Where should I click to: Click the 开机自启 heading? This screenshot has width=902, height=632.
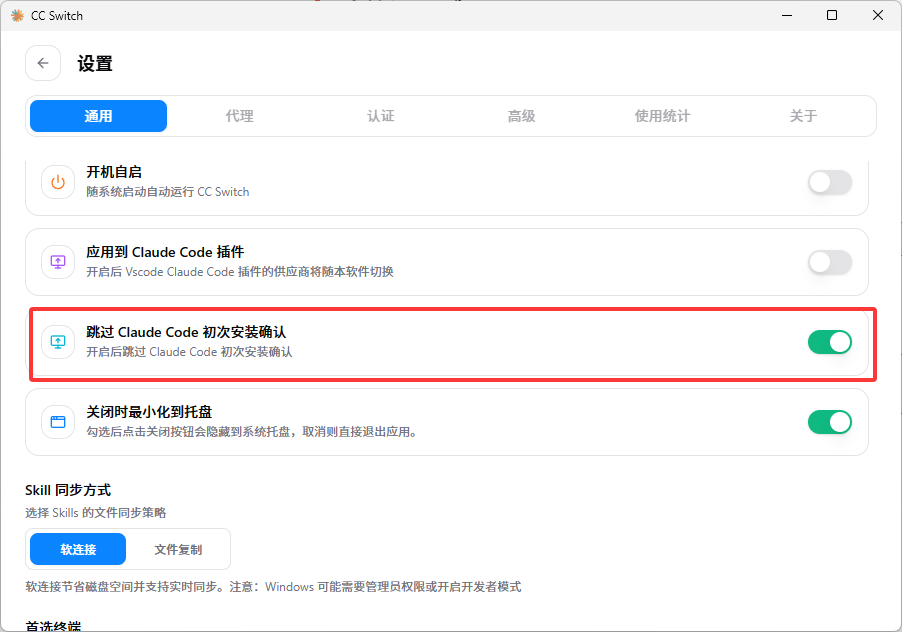[114, 172]
